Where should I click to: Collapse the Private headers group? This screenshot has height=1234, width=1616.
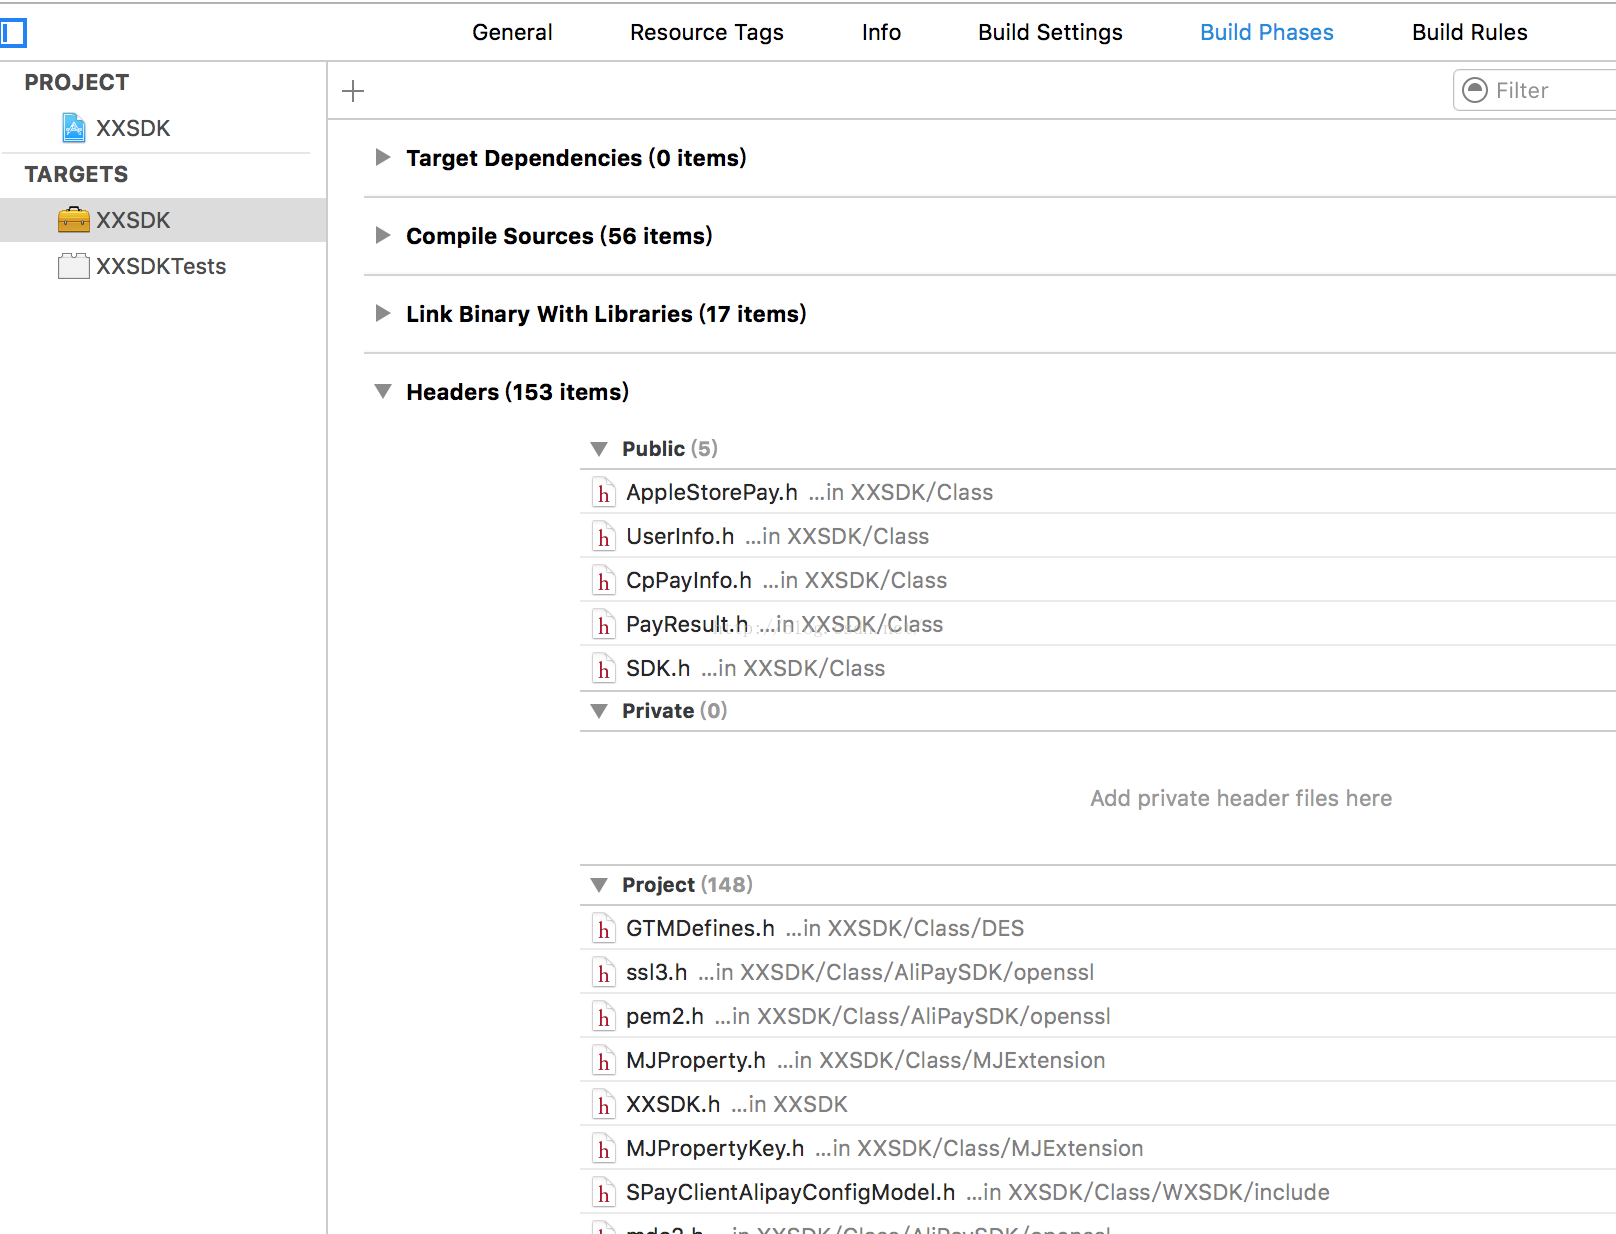click(599, 711)
